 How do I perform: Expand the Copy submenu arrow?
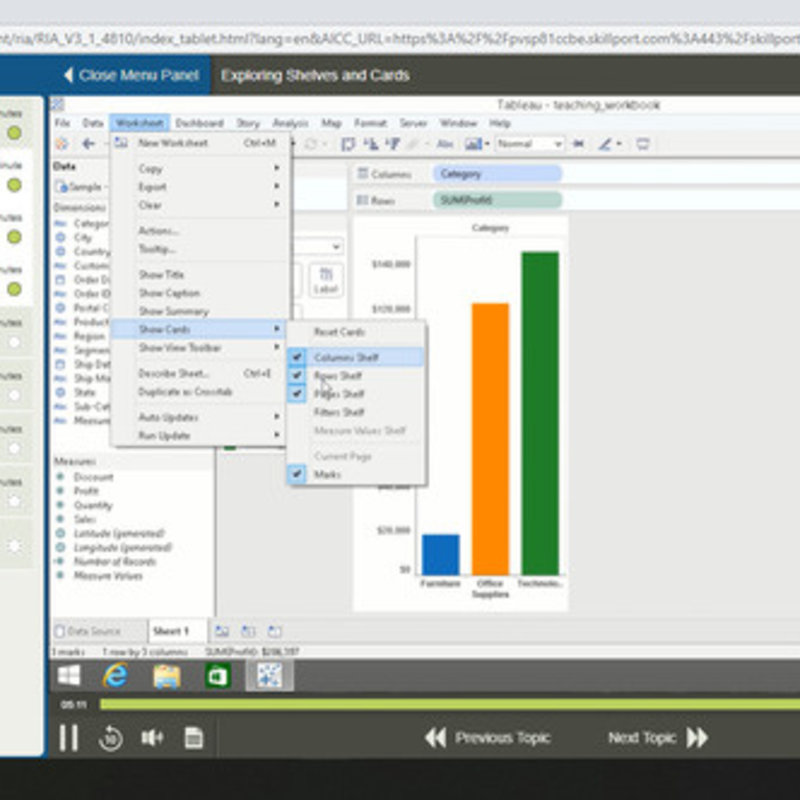[277, 168]
